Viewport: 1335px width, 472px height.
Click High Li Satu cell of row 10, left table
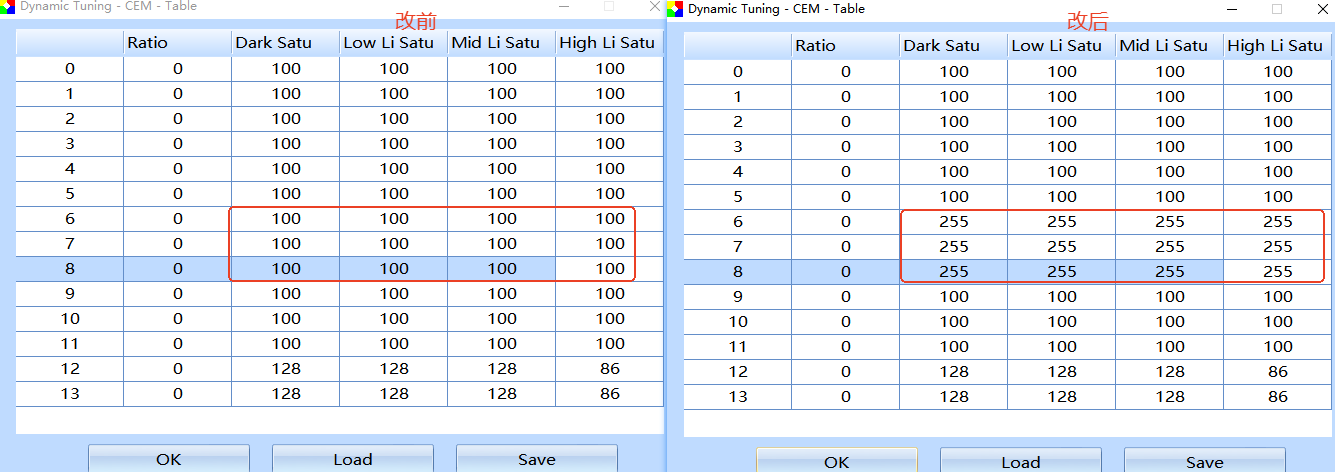(x=609, y=319)
